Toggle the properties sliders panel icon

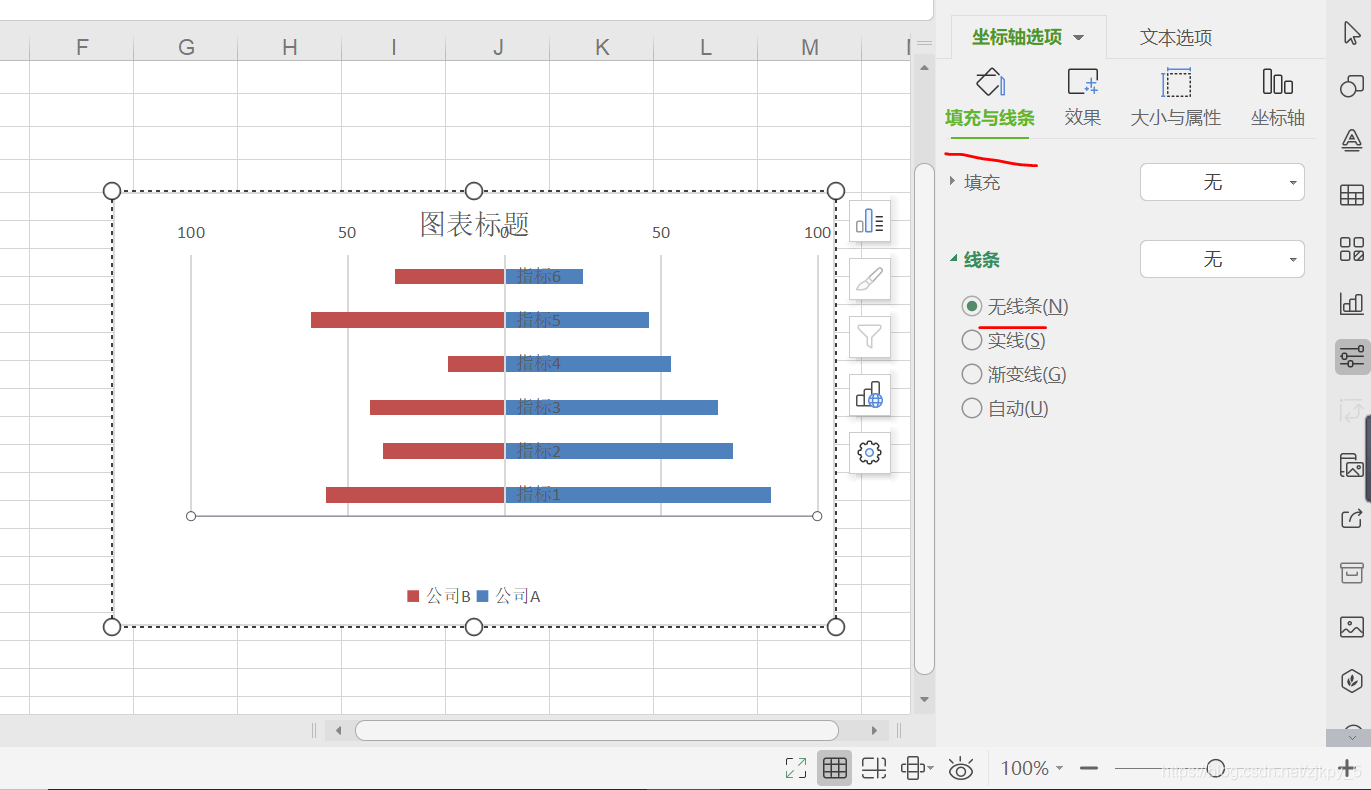point(1352,357)
